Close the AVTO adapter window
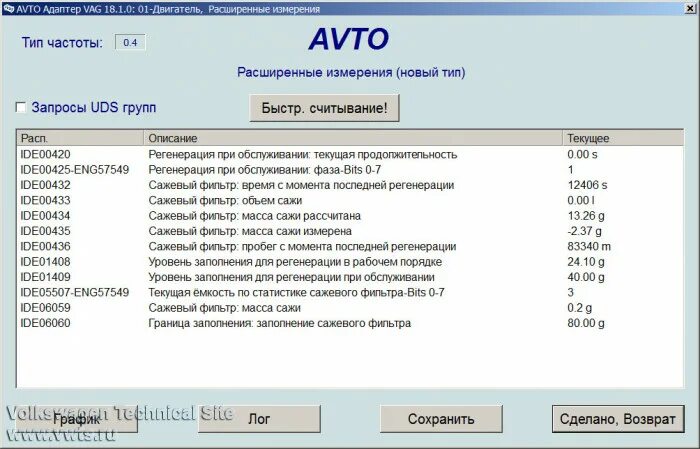Image resolution: width=700 pixels, height=449 pixels. (x=690, y=8)
